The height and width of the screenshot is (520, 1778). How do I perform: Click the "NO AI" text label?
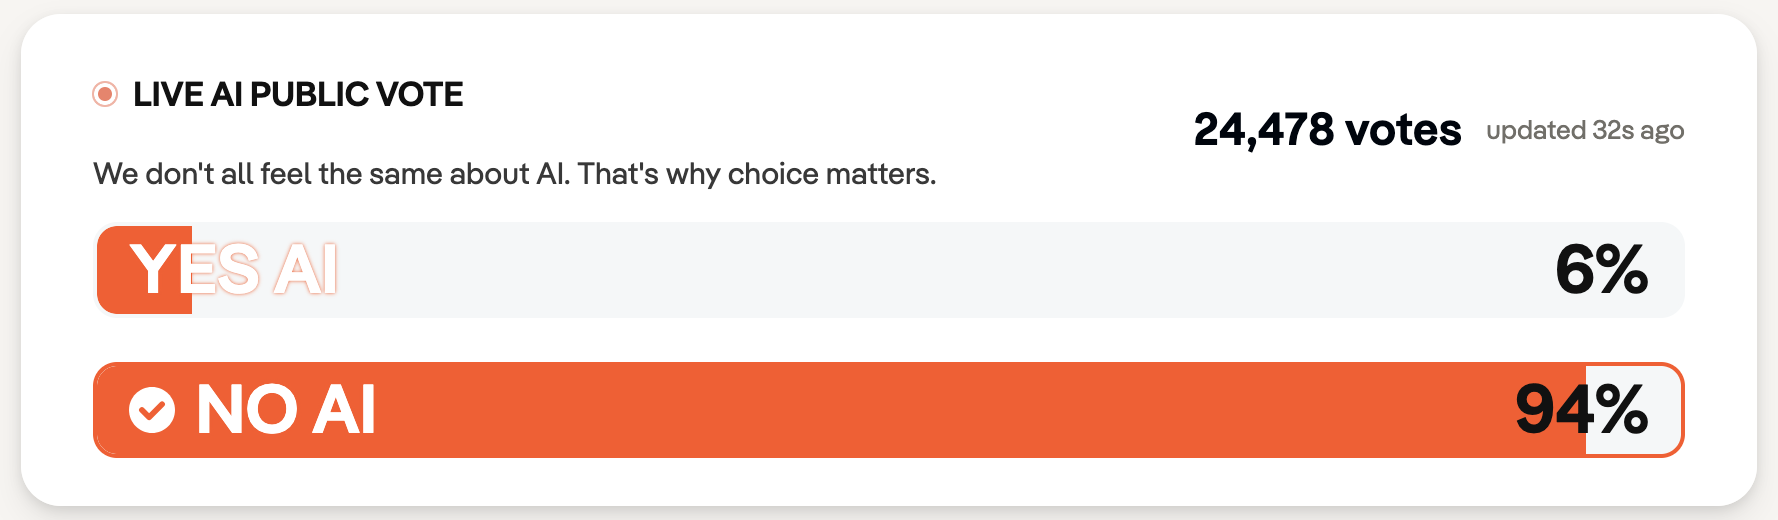[286, 410]
